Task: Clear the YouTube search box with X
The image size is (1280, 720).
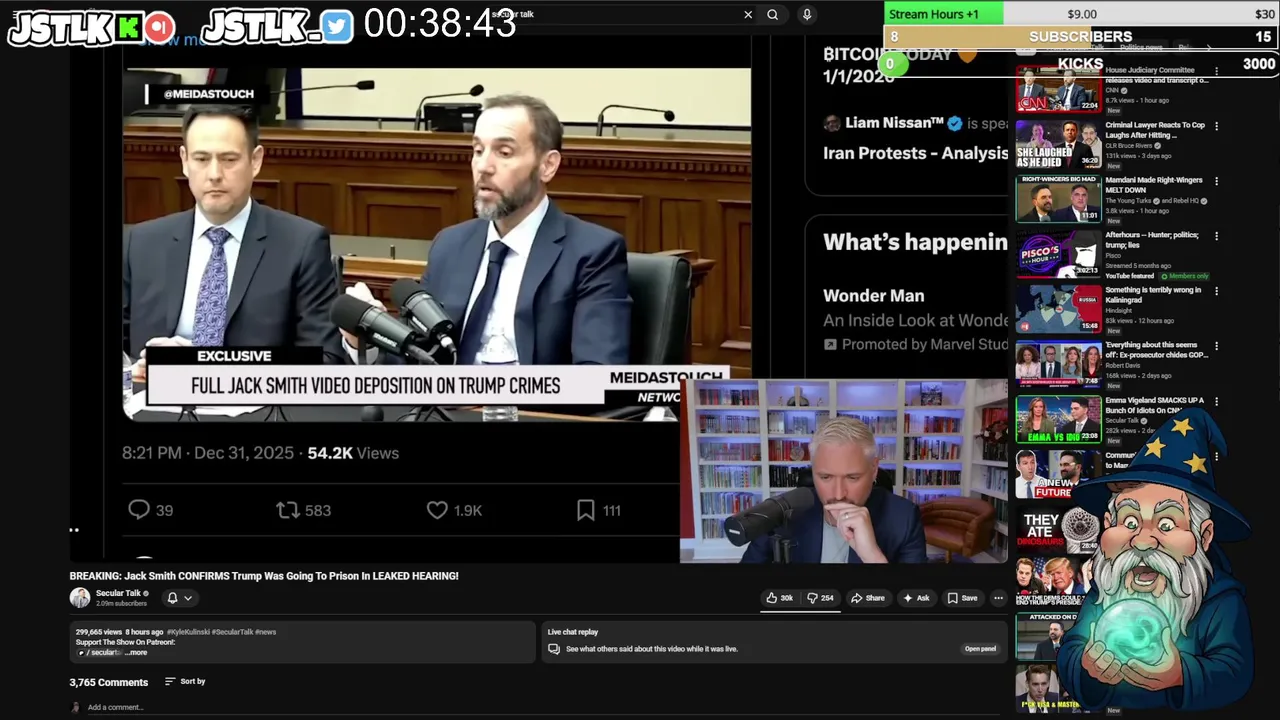Action: click(x=748, y=15)
